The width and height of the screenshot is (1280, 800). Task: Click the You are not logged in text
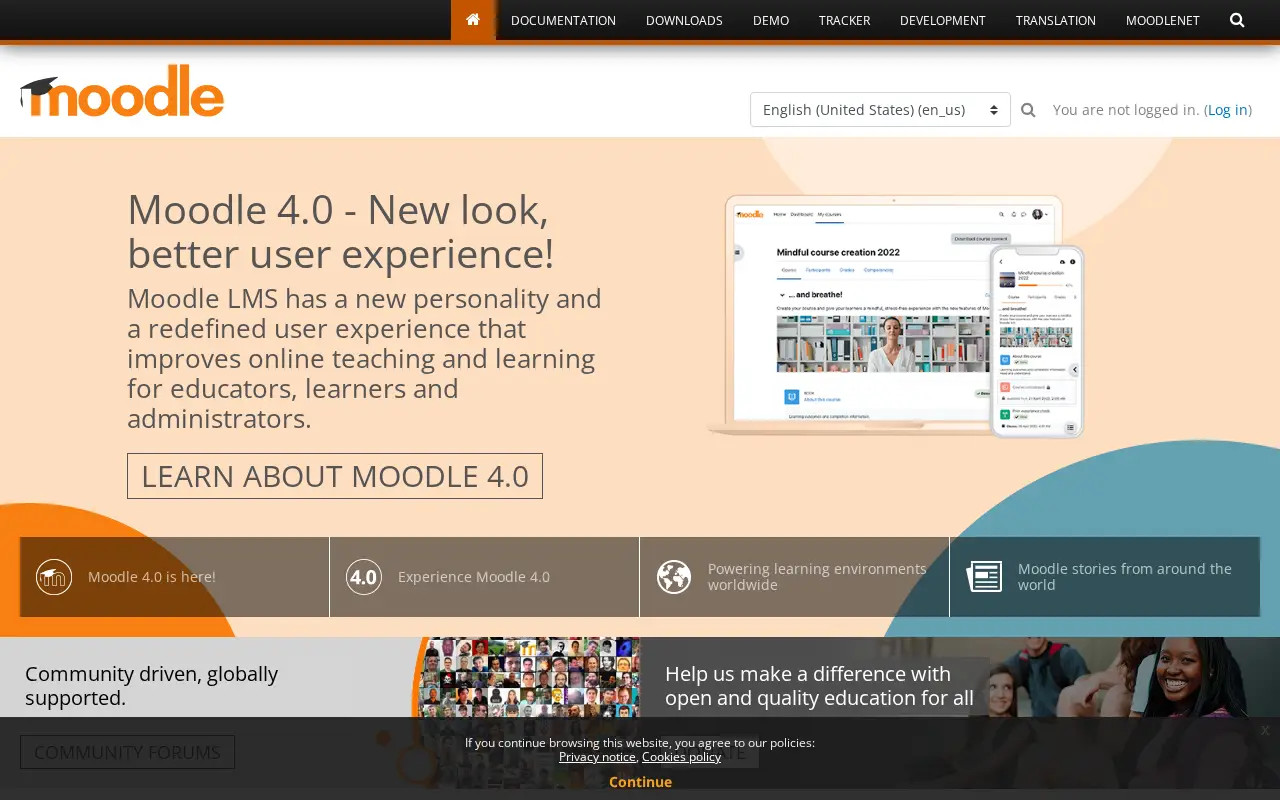[x=1126, y=110]
